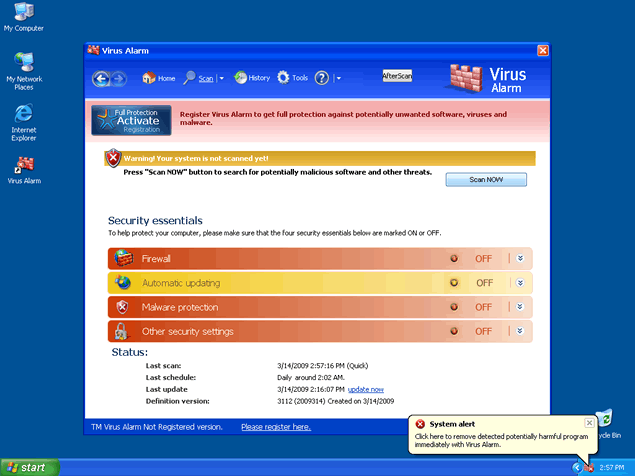Click the Back arrow navigation button
This screenshot has width=635, height=476.
tap(101, 79)
